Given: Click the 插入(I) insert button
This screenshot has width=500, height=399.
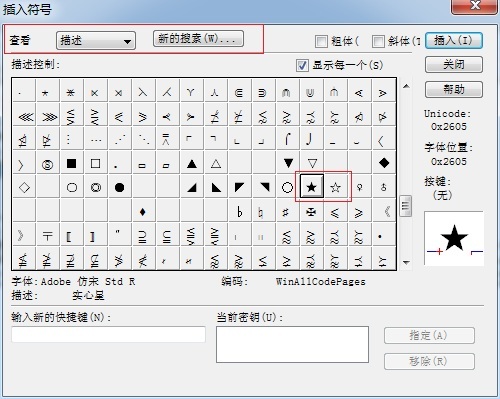Looking at the screenshot, I should (454, 41).
